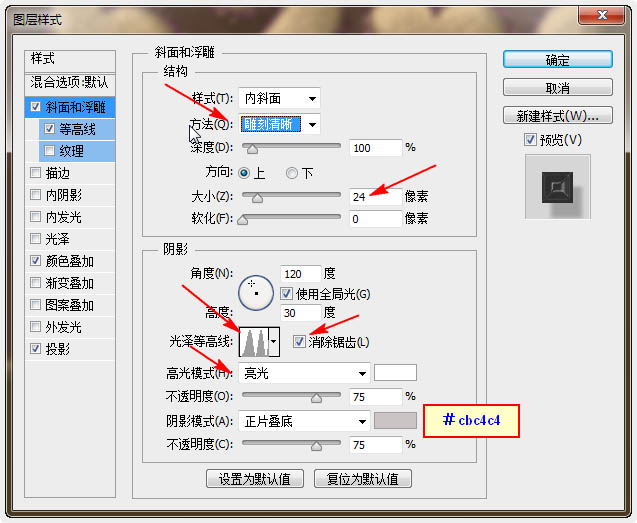Click the 设置为默认值 button

[255, 479]
